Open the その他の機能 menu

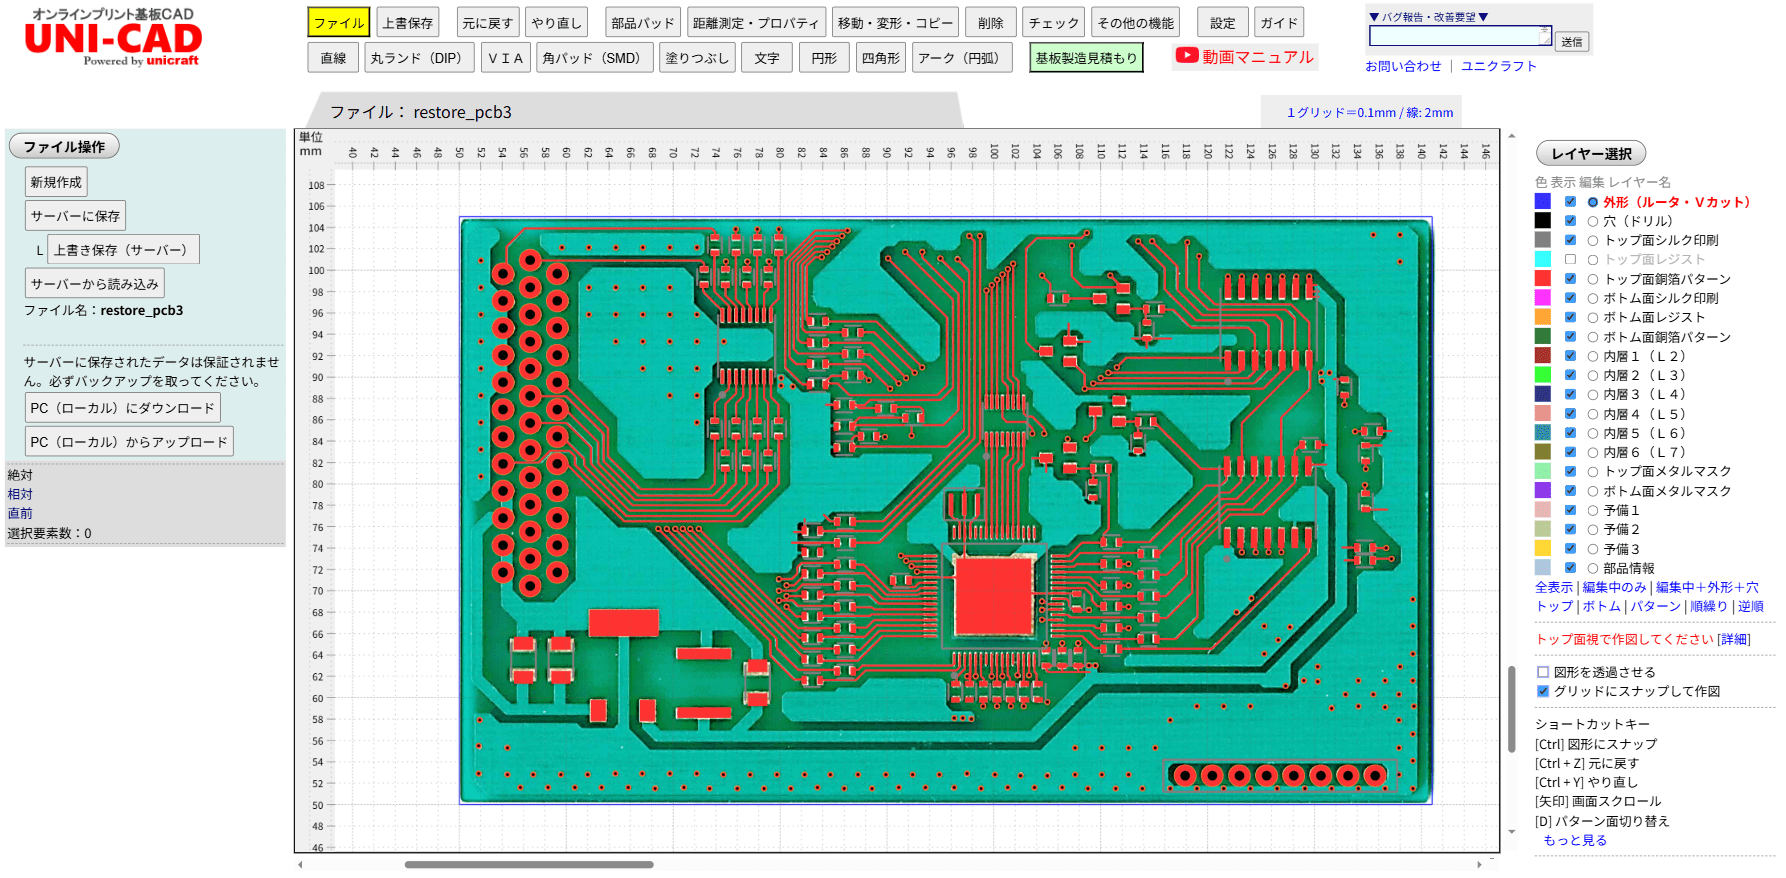coord(1135,23)
